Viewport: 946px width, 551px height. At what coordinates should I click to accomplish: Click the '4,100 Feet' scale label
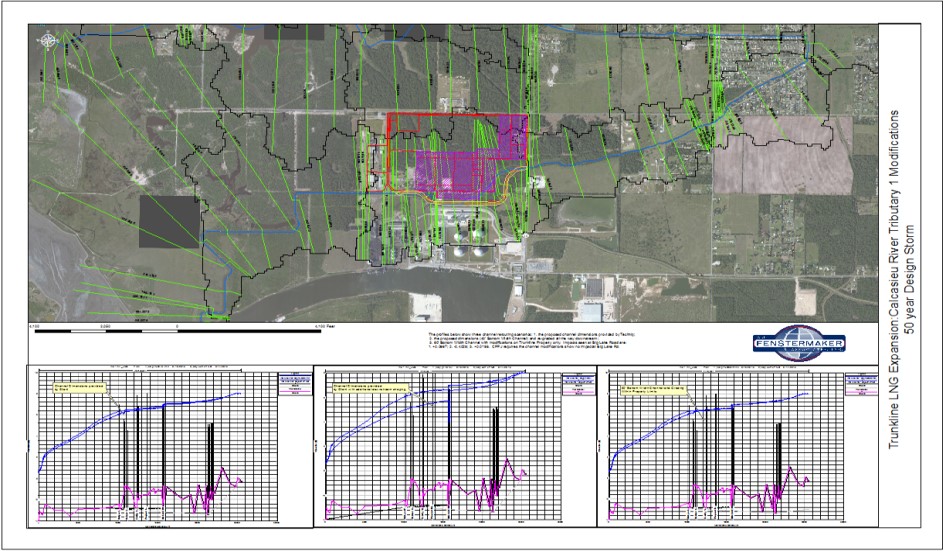[323, 326]
